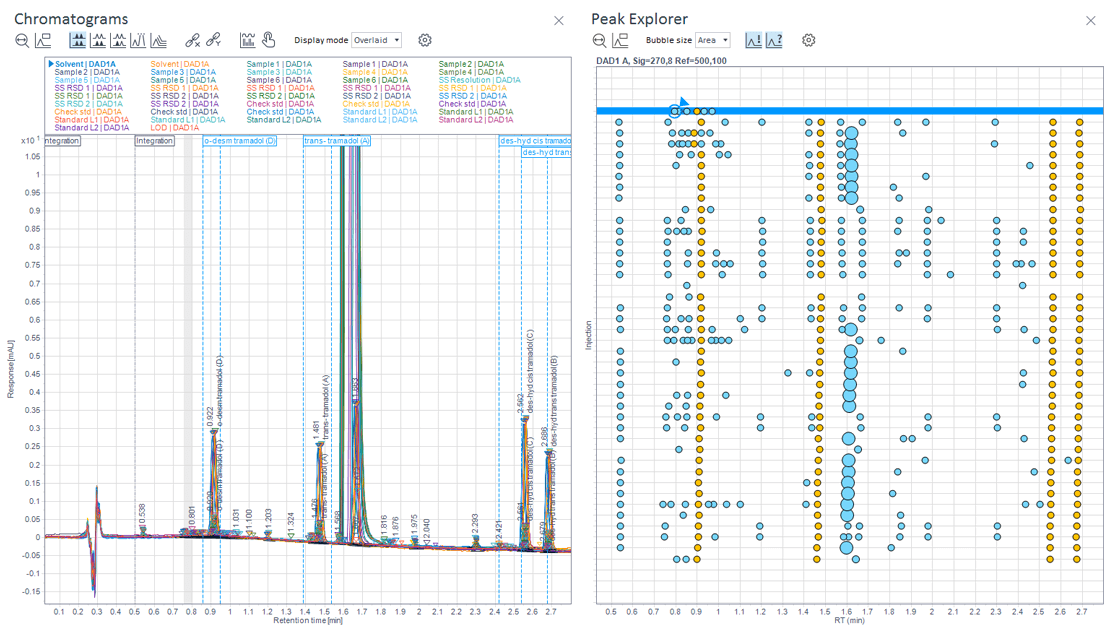Viewport: 1110px width, 630px height.
Task: Toggle chart legend icon in Peak Explorer
Action: click(620, 41)
